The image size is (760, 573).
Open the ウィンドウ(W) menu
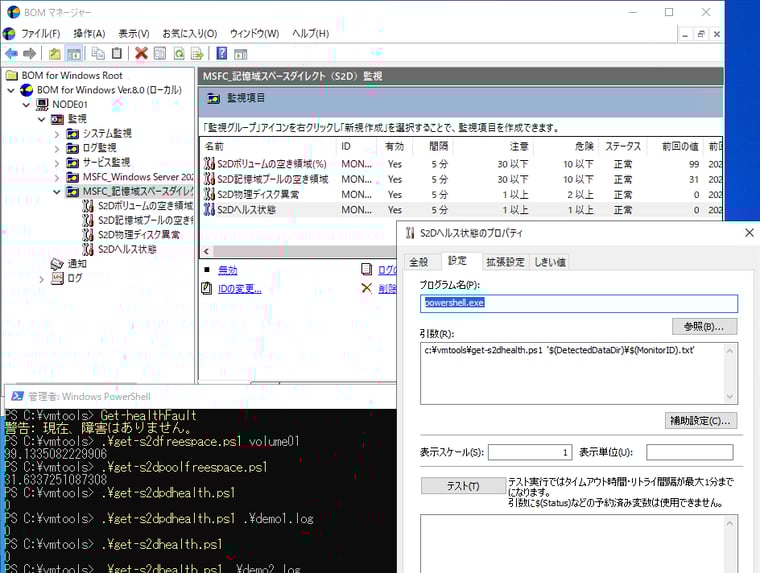tap(254, 33)
